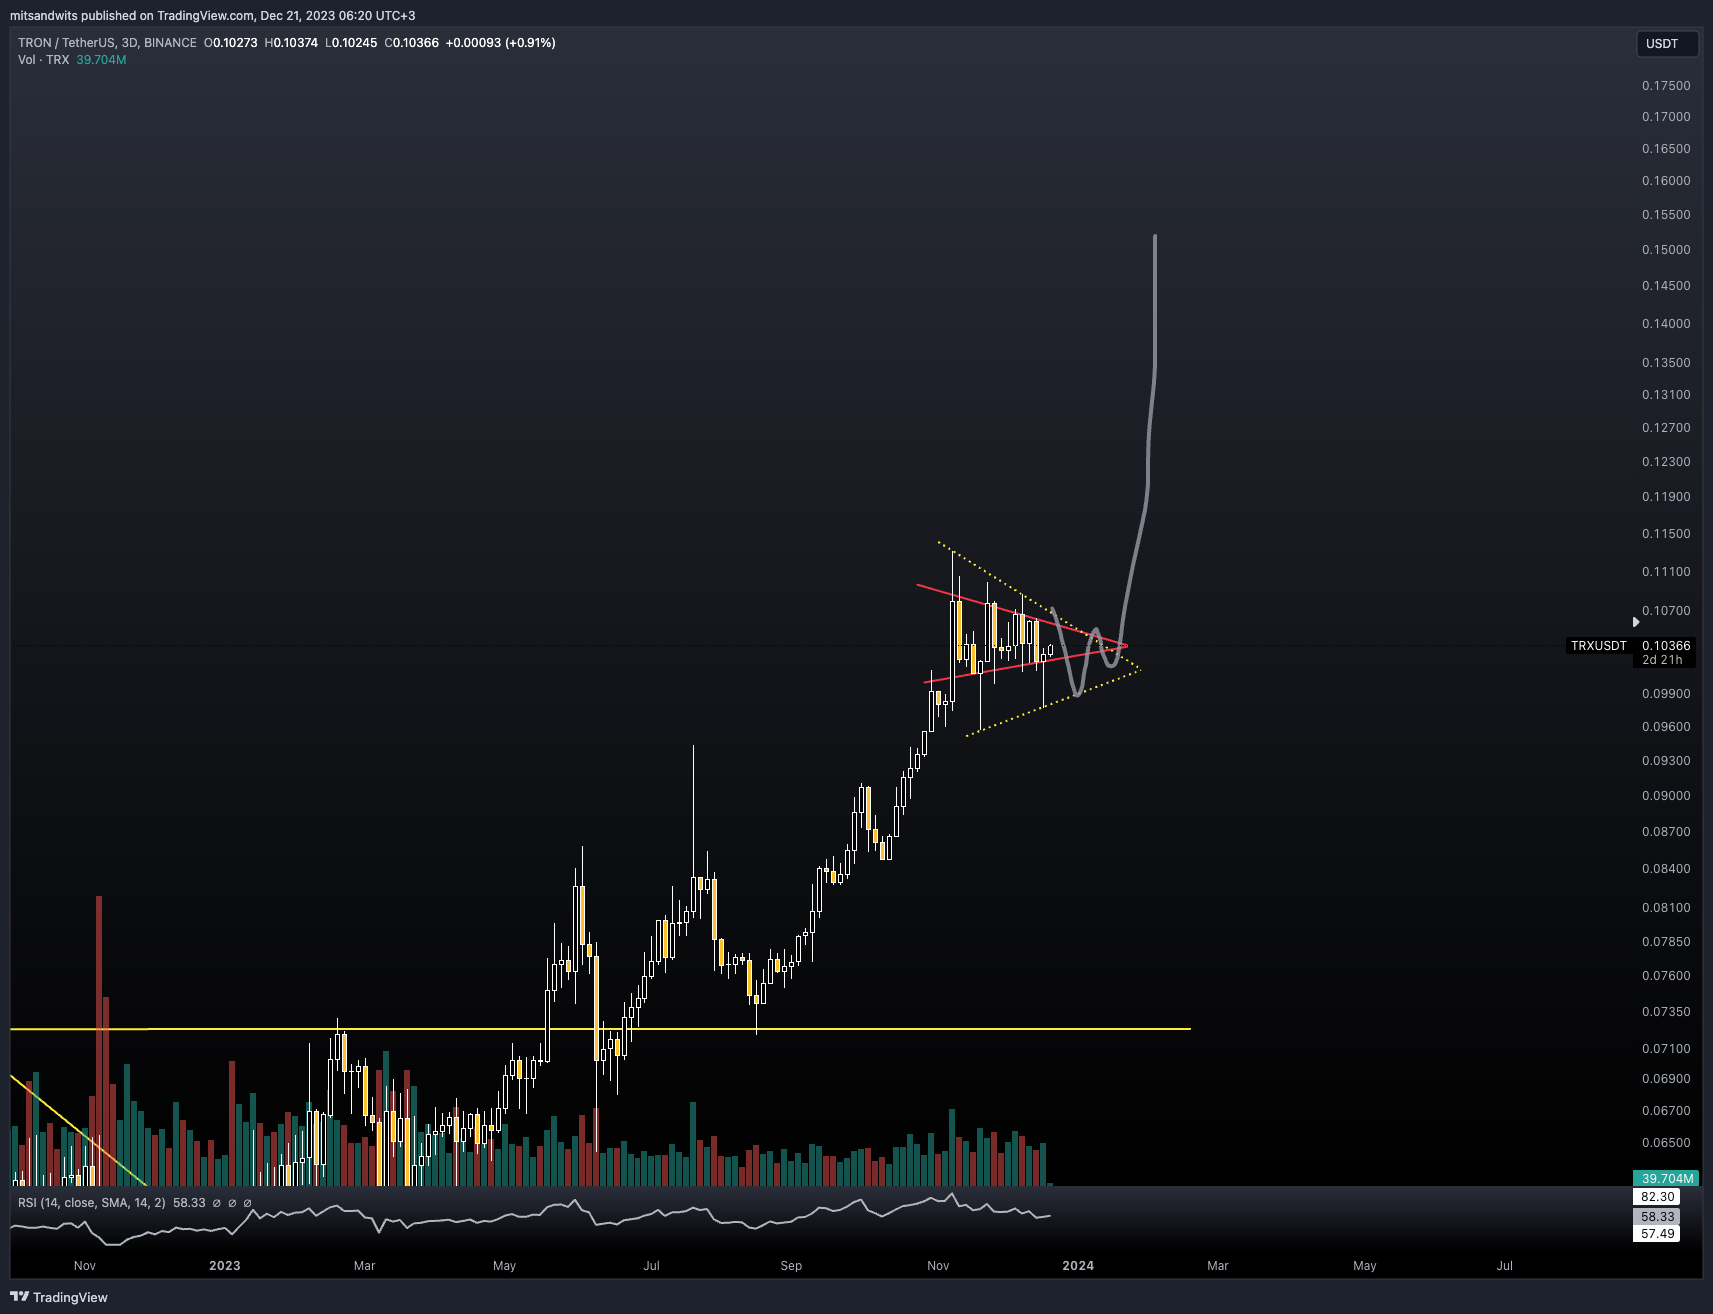Click the 'Vol · TRX' indicator legend
Screen dimensions: 1713x1314
coord(43,60)
